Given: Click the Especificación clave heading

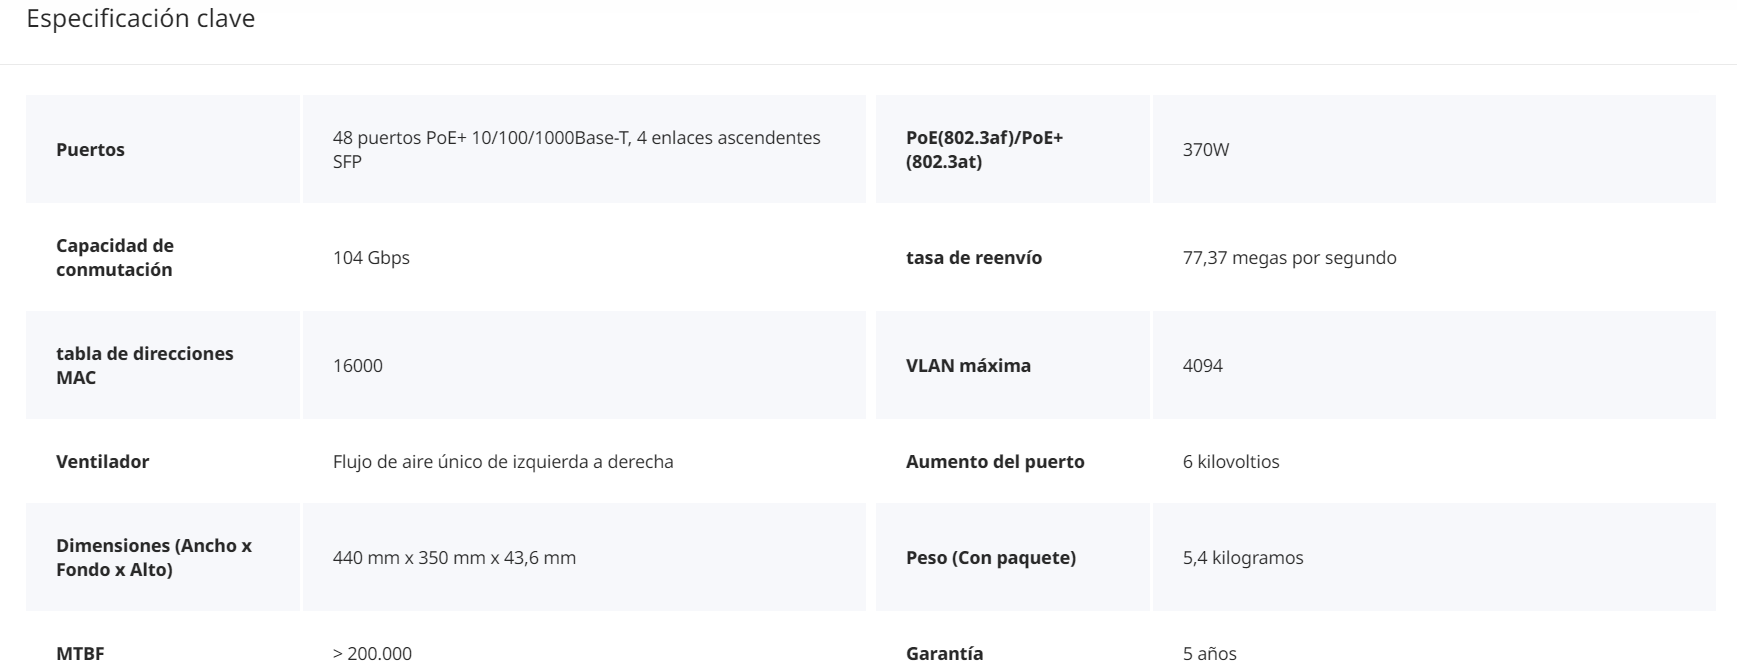Looking at the screenshot, I should click(140, 19).
